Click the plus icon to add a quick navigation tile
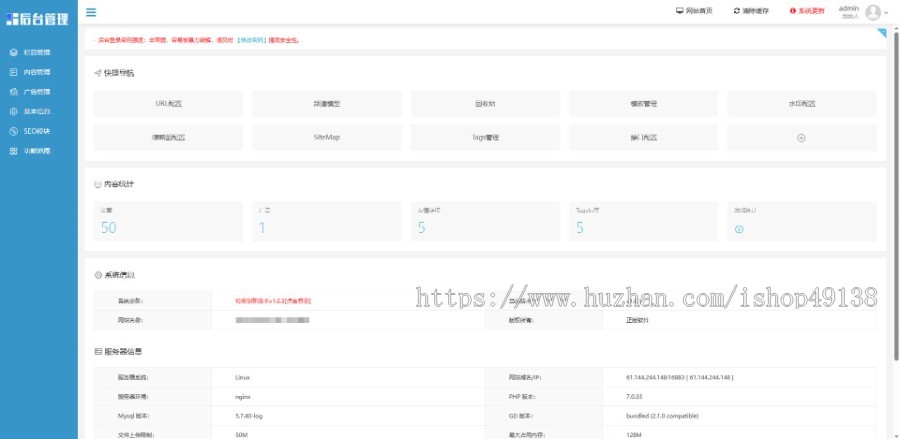This screenshot has width=900, height=439. (x=801, y=138)
